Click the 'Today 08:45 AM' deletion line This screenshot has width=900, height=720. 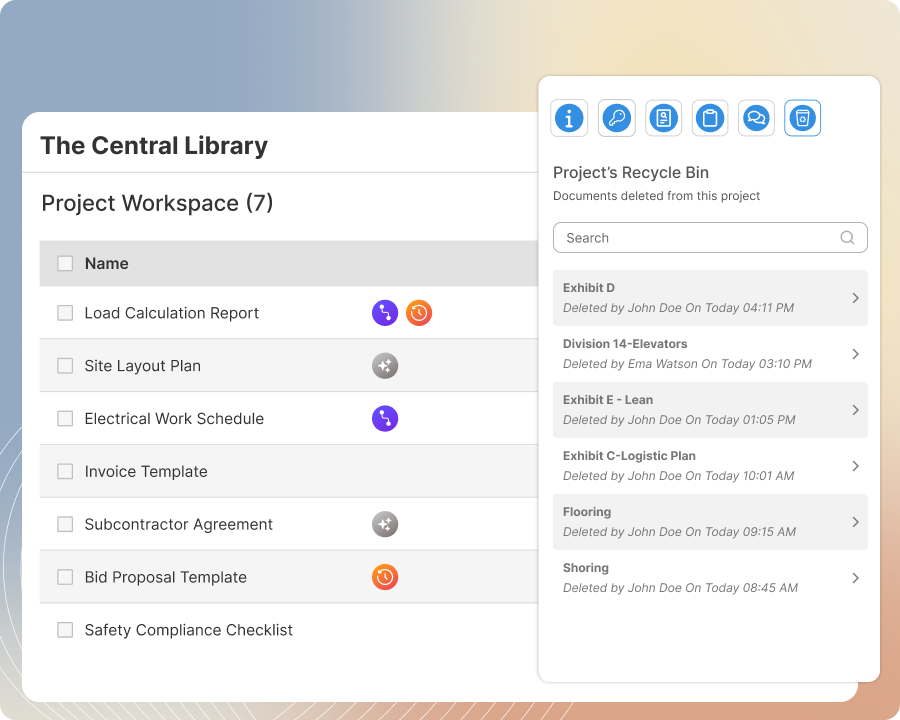[680, 588]
